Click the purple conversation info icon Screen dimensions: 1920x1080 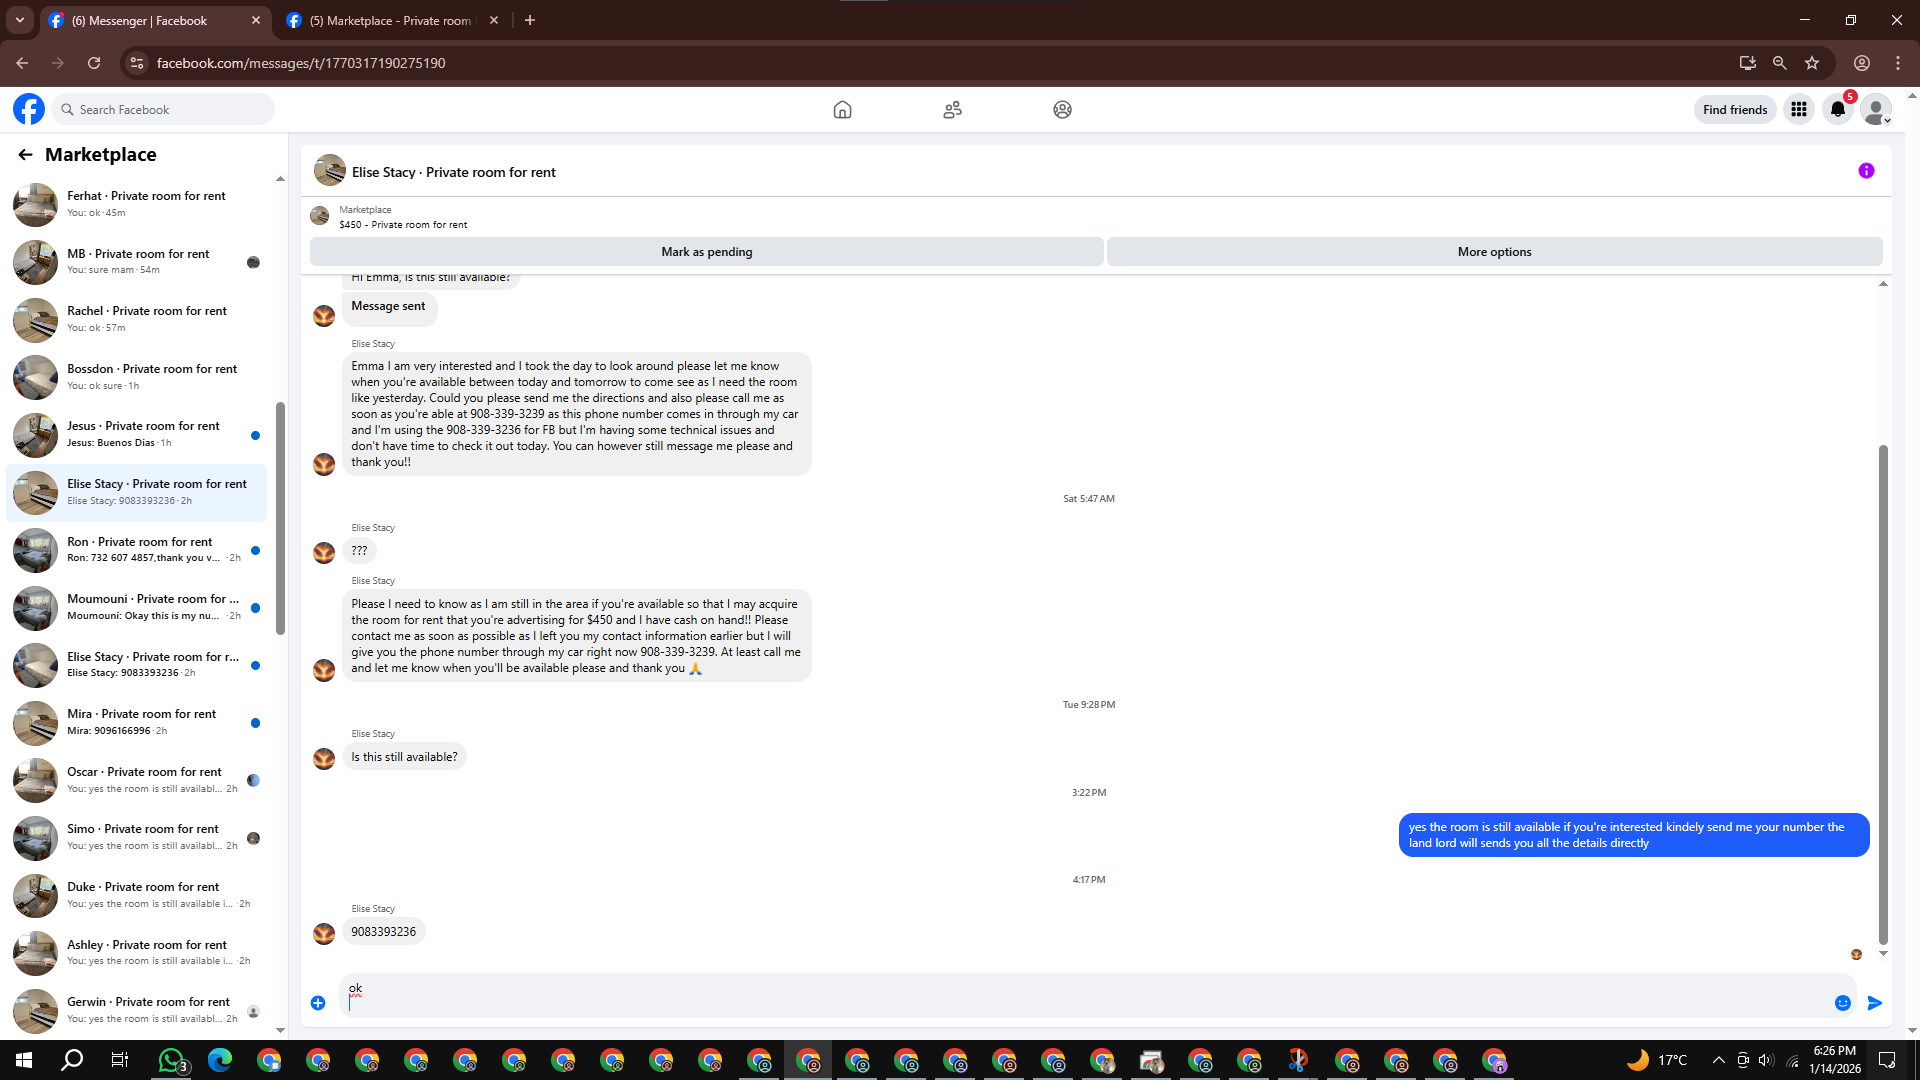pyautogui.click(x=1866, y=171)
